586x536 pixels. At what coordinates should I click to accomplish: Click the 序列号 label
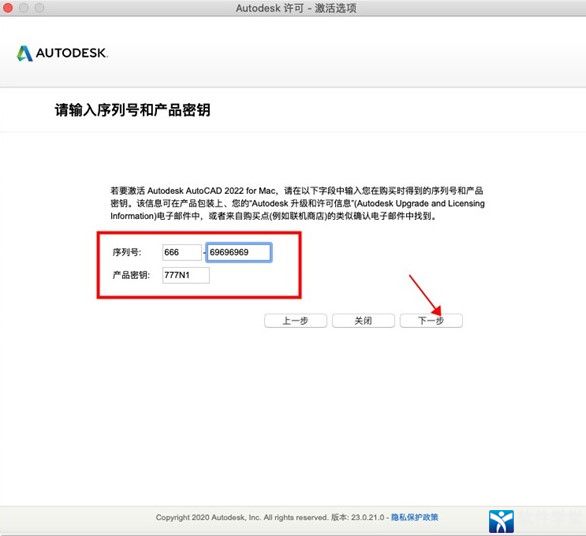coord(127,252)
